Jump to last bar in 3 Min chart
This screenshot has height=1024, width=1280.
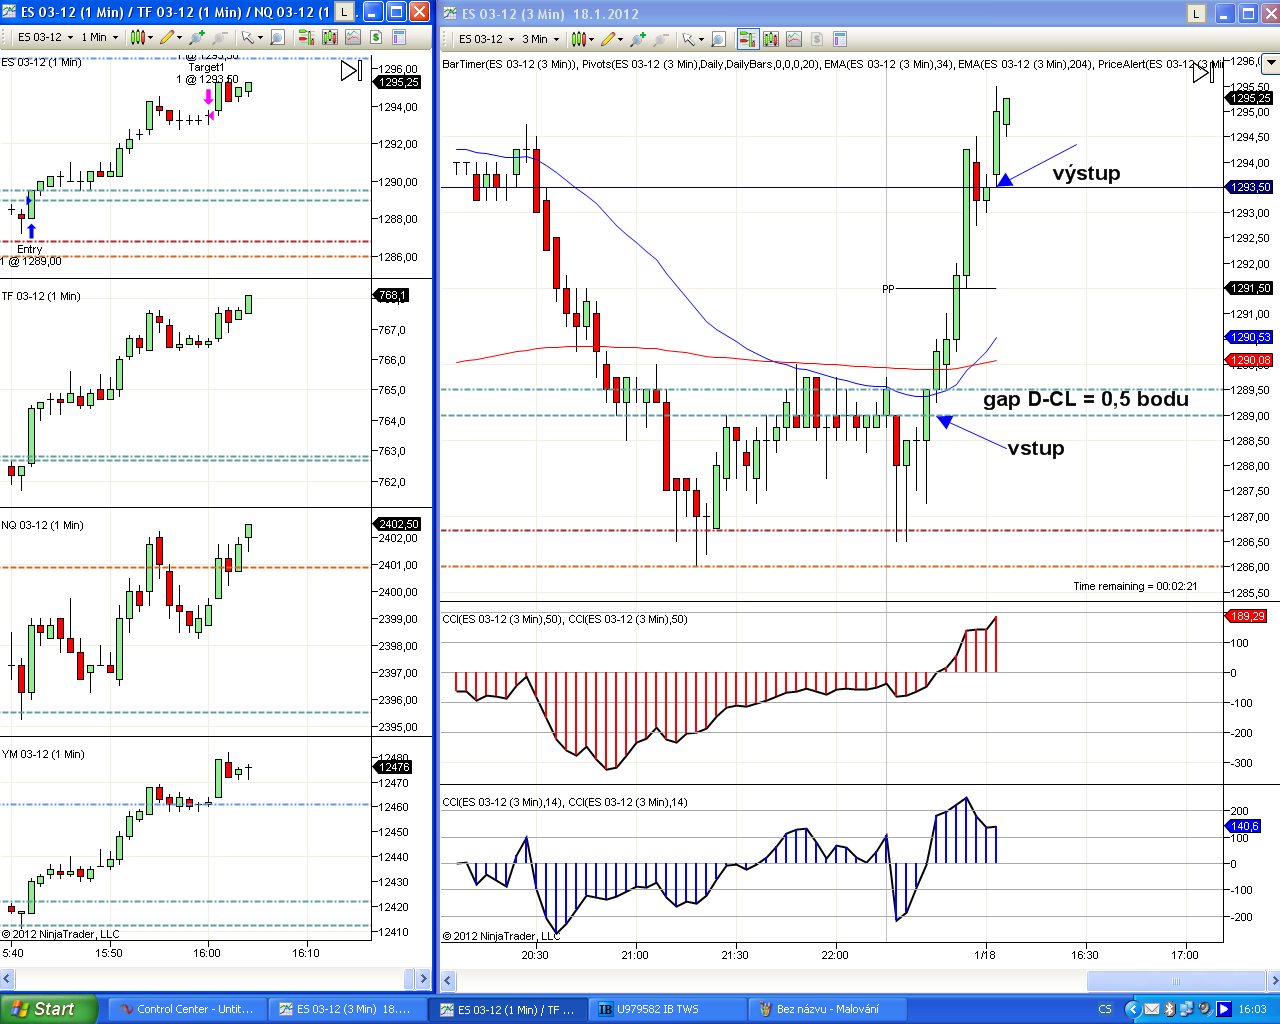pos(1204,72)
